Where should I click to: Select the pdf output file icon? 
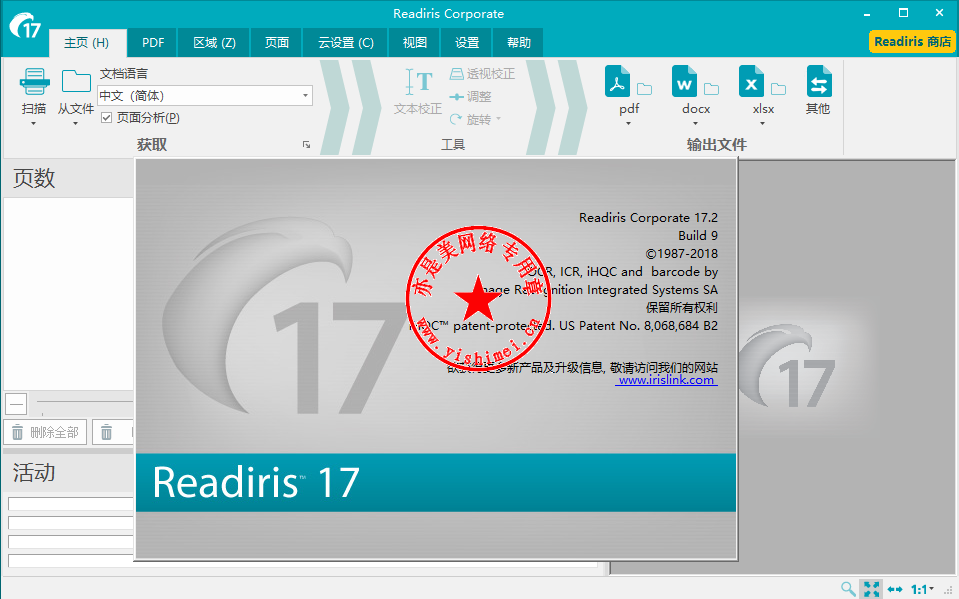tap(617, 81)
